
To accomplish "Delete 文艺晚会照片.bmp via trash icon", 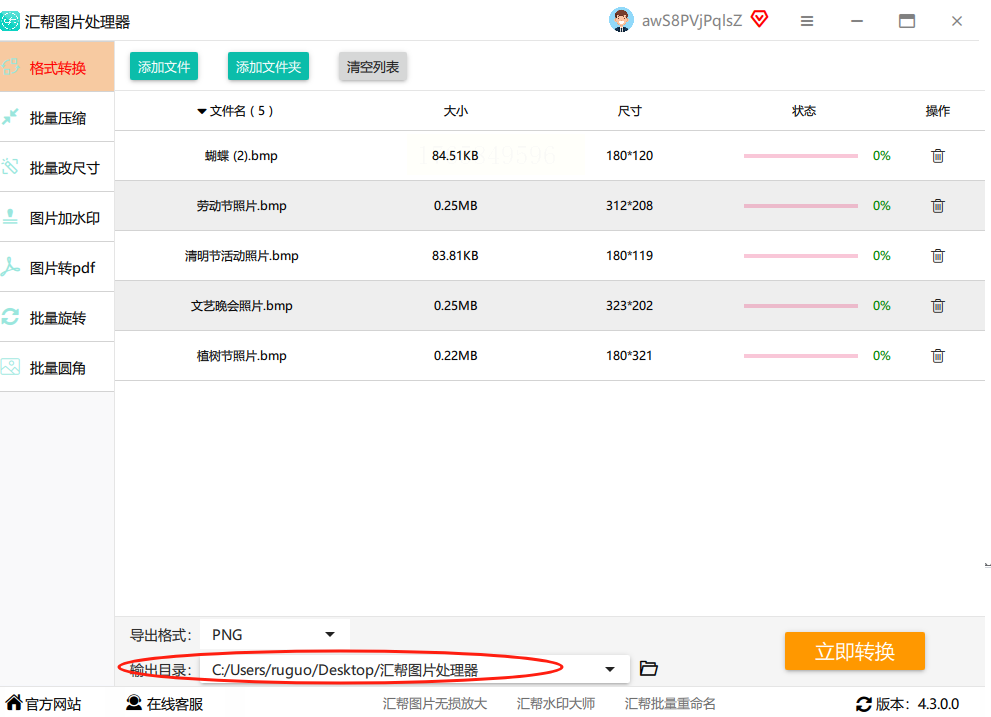I will click(x=938, y=305).
